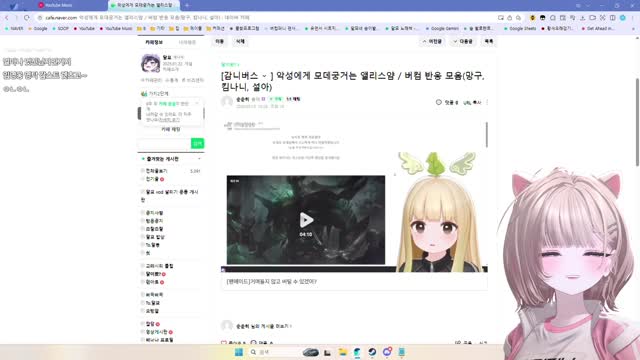
Task: Click the black face extension icon
Action: point(542,18)
